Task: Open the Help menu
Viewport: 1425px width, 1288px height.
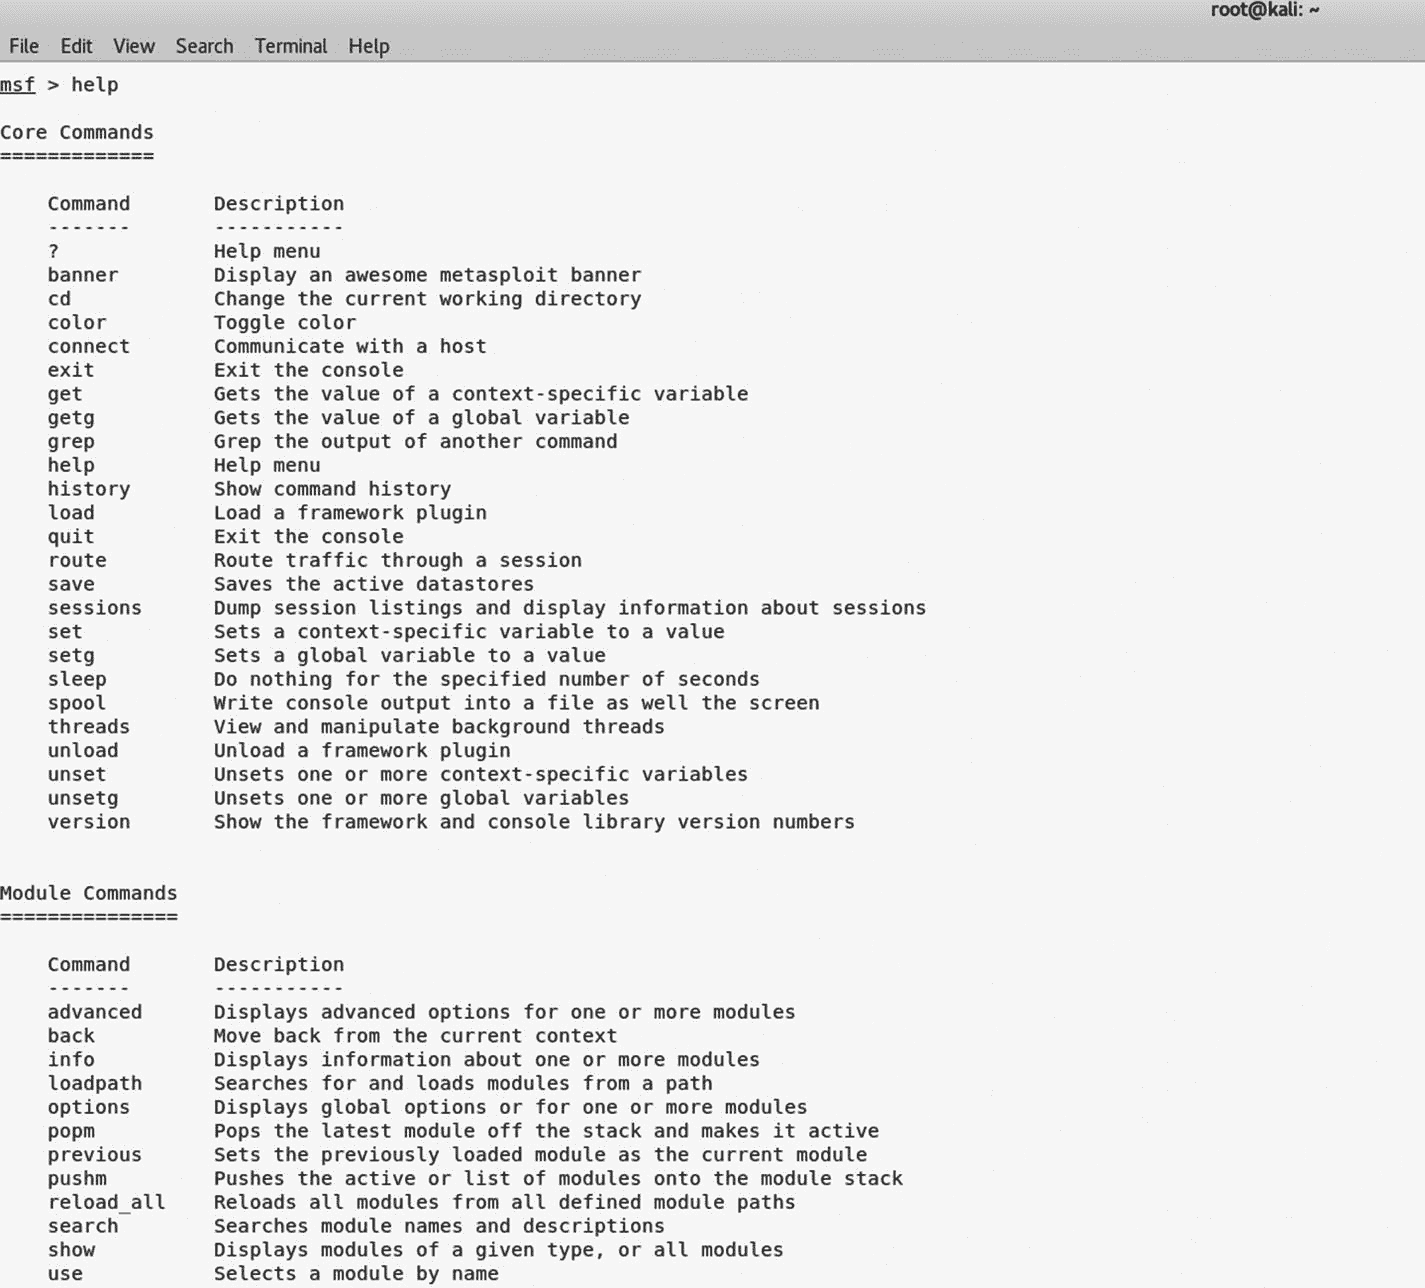Action: click(x=369, y=46)
